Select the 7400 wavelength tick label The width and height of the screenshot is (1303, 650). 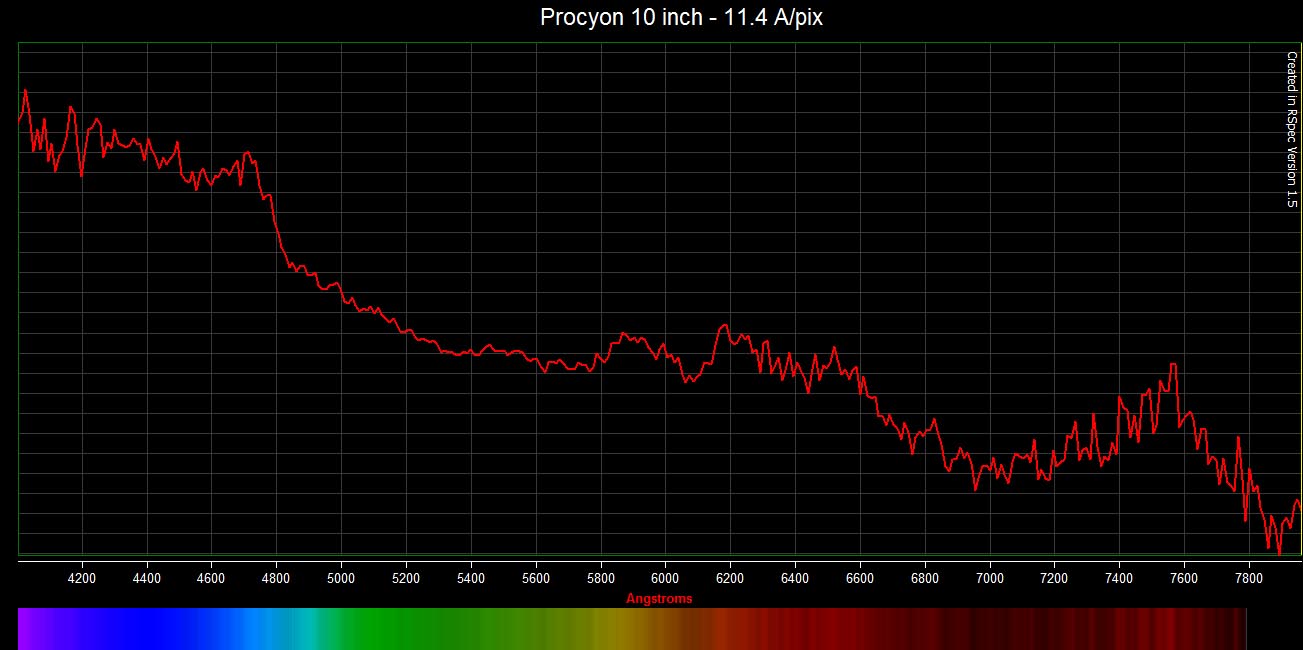[x=1119, y=578]
